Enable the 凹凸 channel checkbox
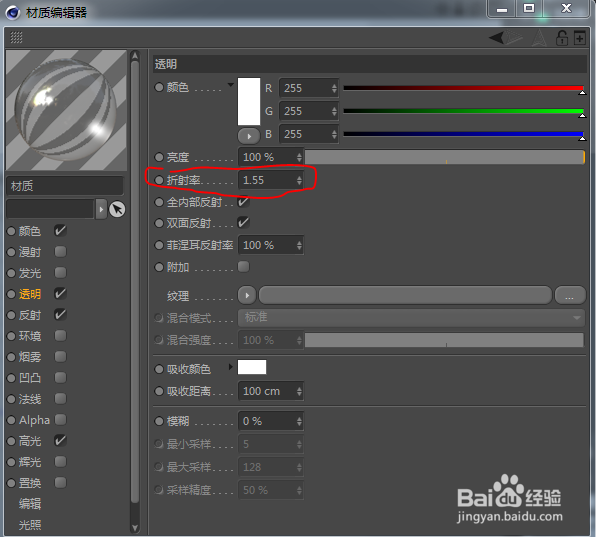The width and height of the screenshot is (596, 537). click(x=60, y=378)
